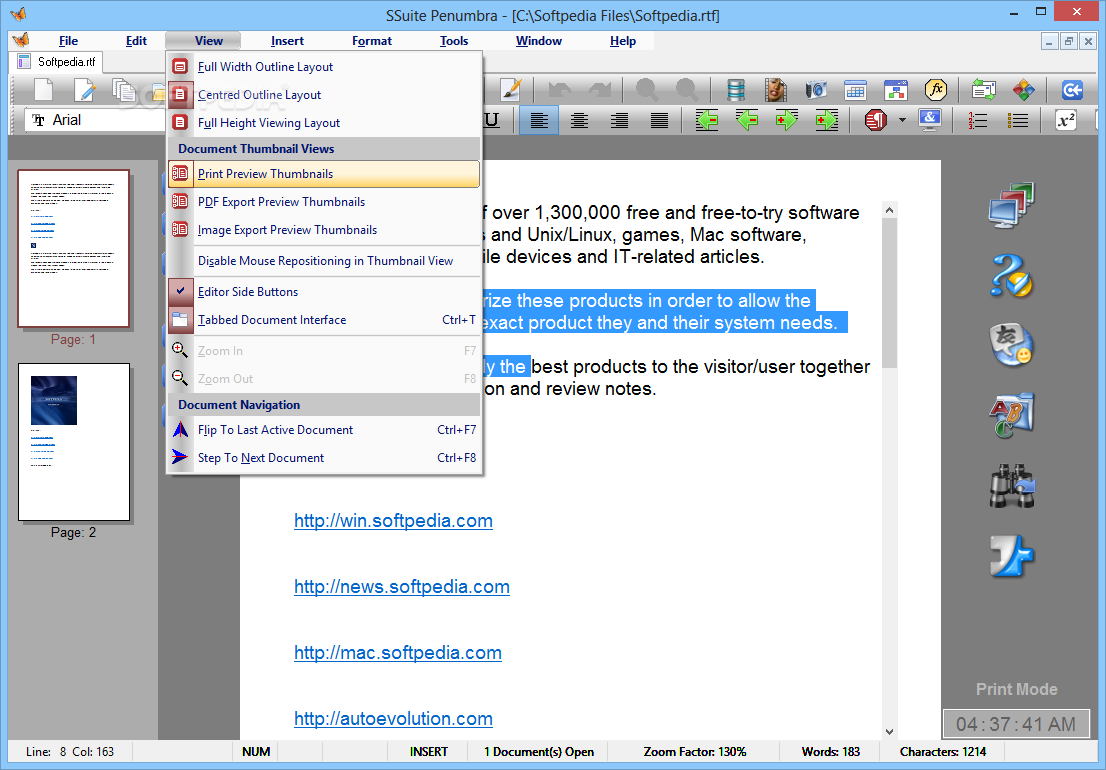Choose Image Export Preview Thumbnails
This screenshot has height=770, width=1106.
point(324,230)
